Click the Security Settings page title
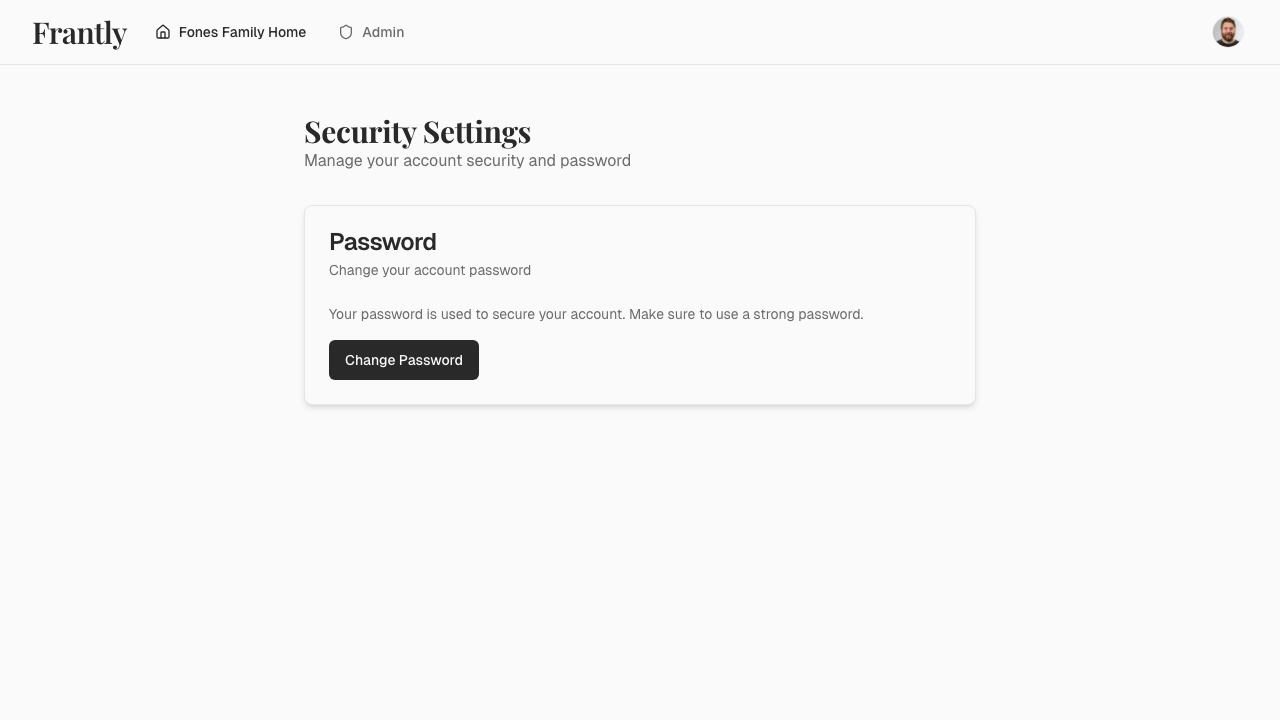This screenshot has width=1280, height=720. point(417,131)
